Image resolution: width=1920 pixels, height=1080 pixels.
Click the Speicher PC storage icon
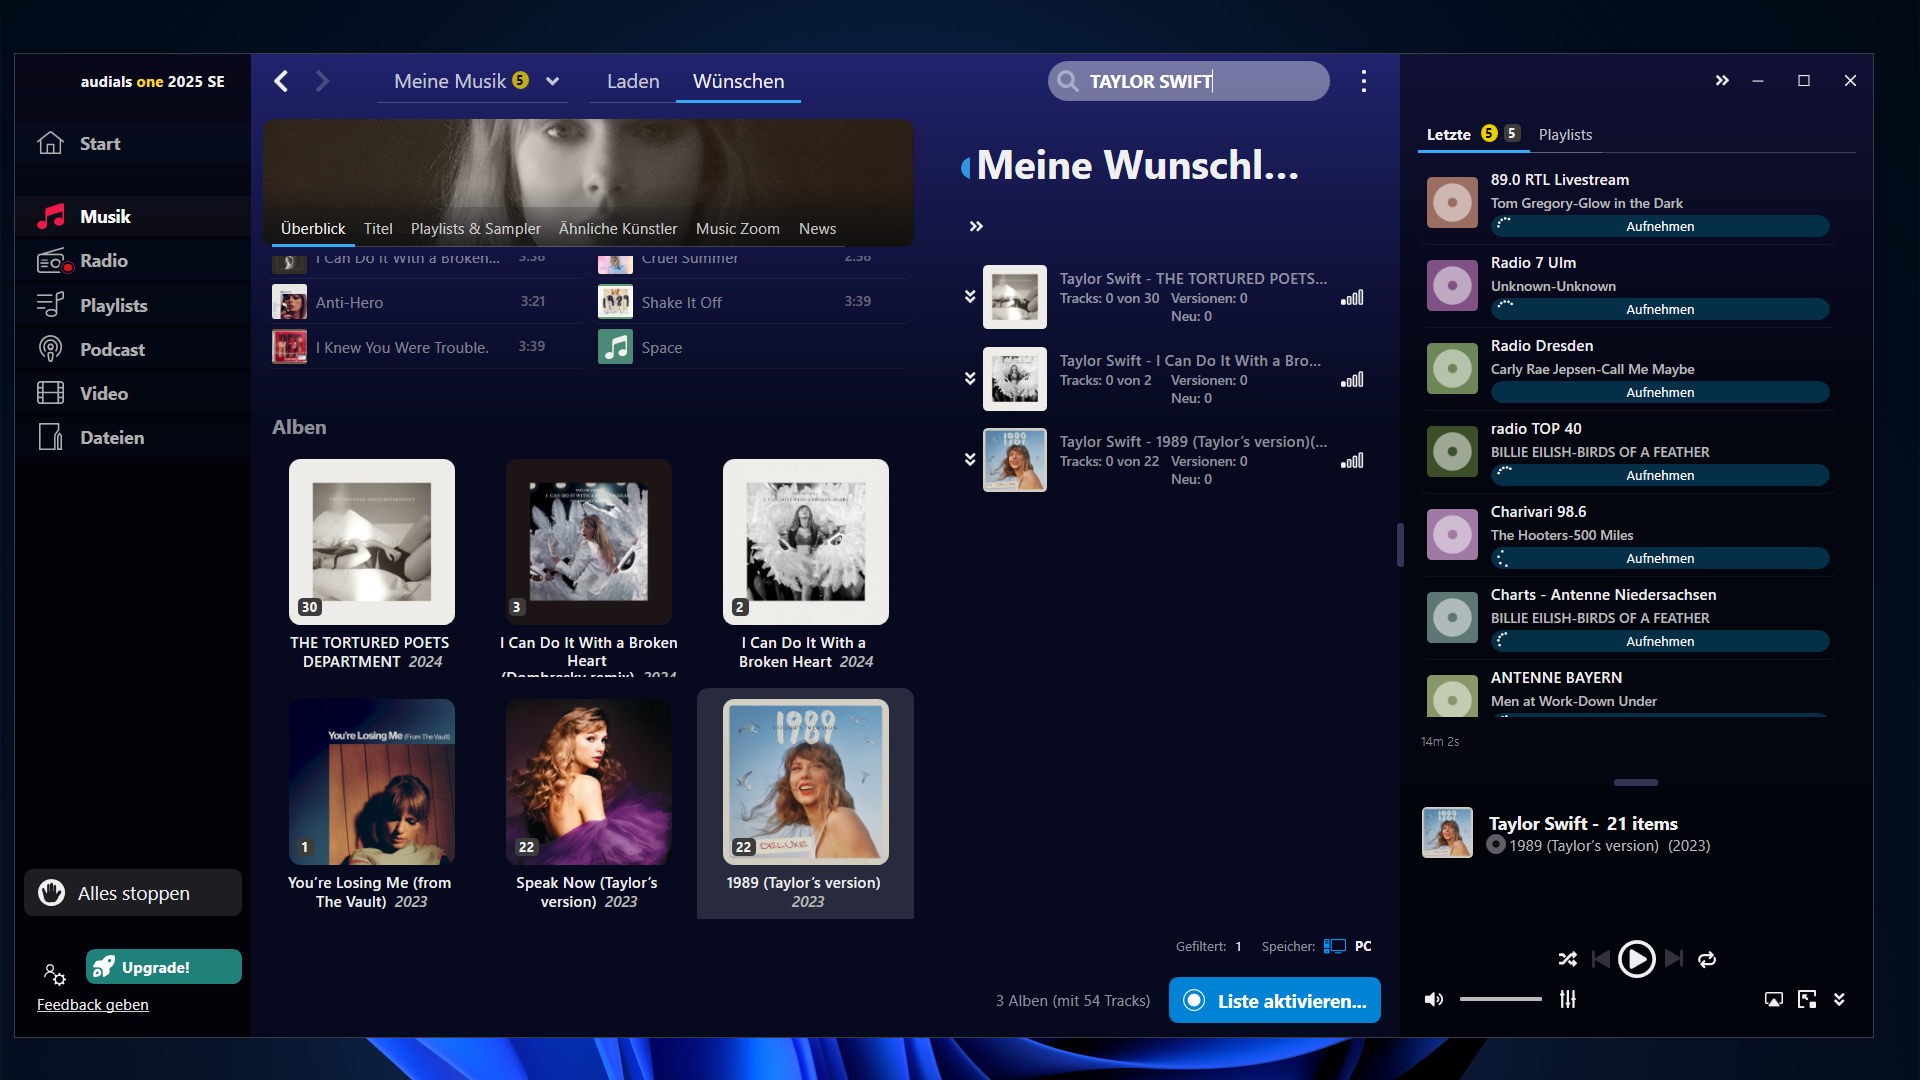coord(1334,946)
